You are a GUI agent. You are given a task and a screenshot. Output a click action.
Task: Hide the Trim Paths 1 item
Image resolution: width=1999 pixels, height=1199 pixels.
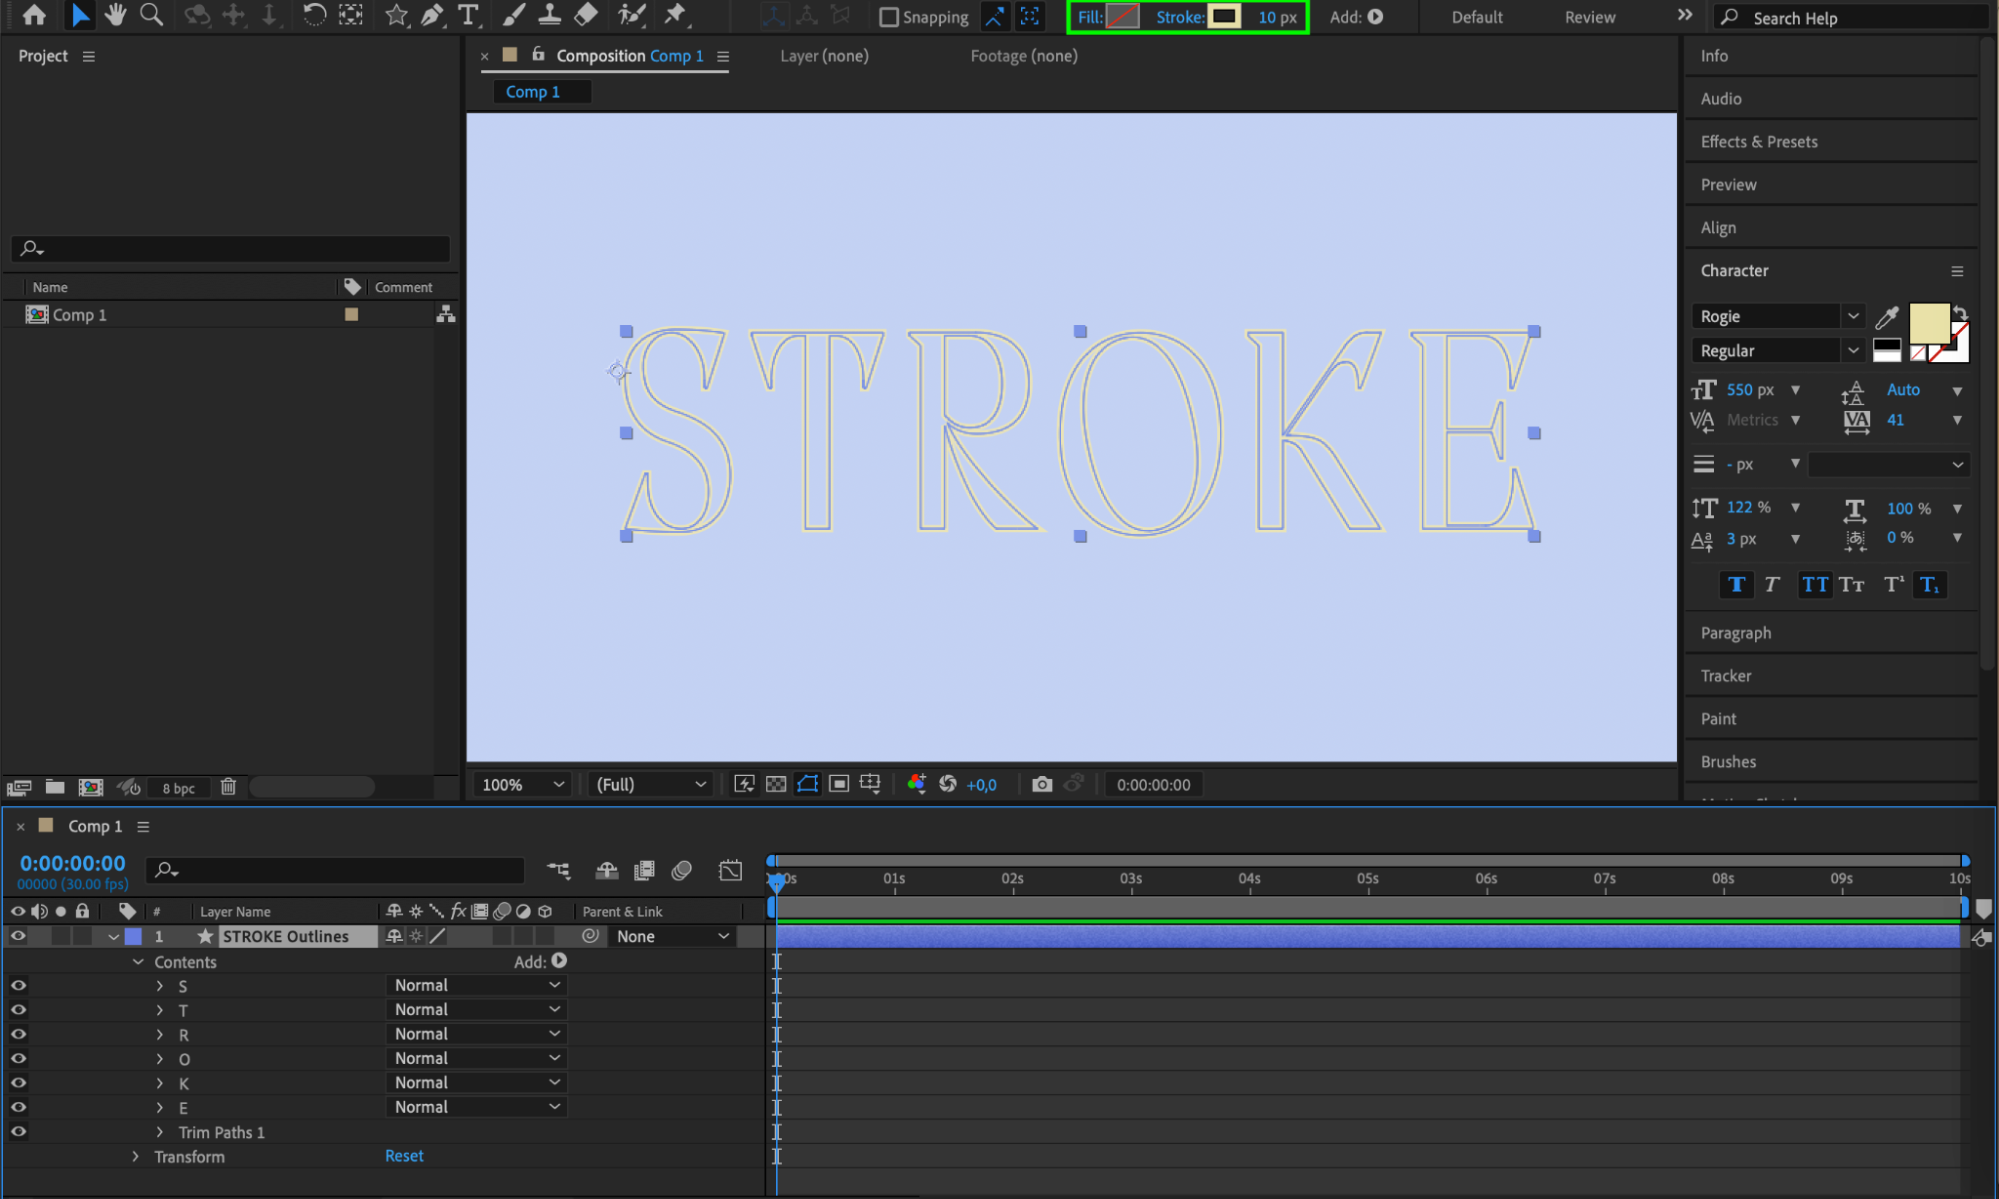18,1132
